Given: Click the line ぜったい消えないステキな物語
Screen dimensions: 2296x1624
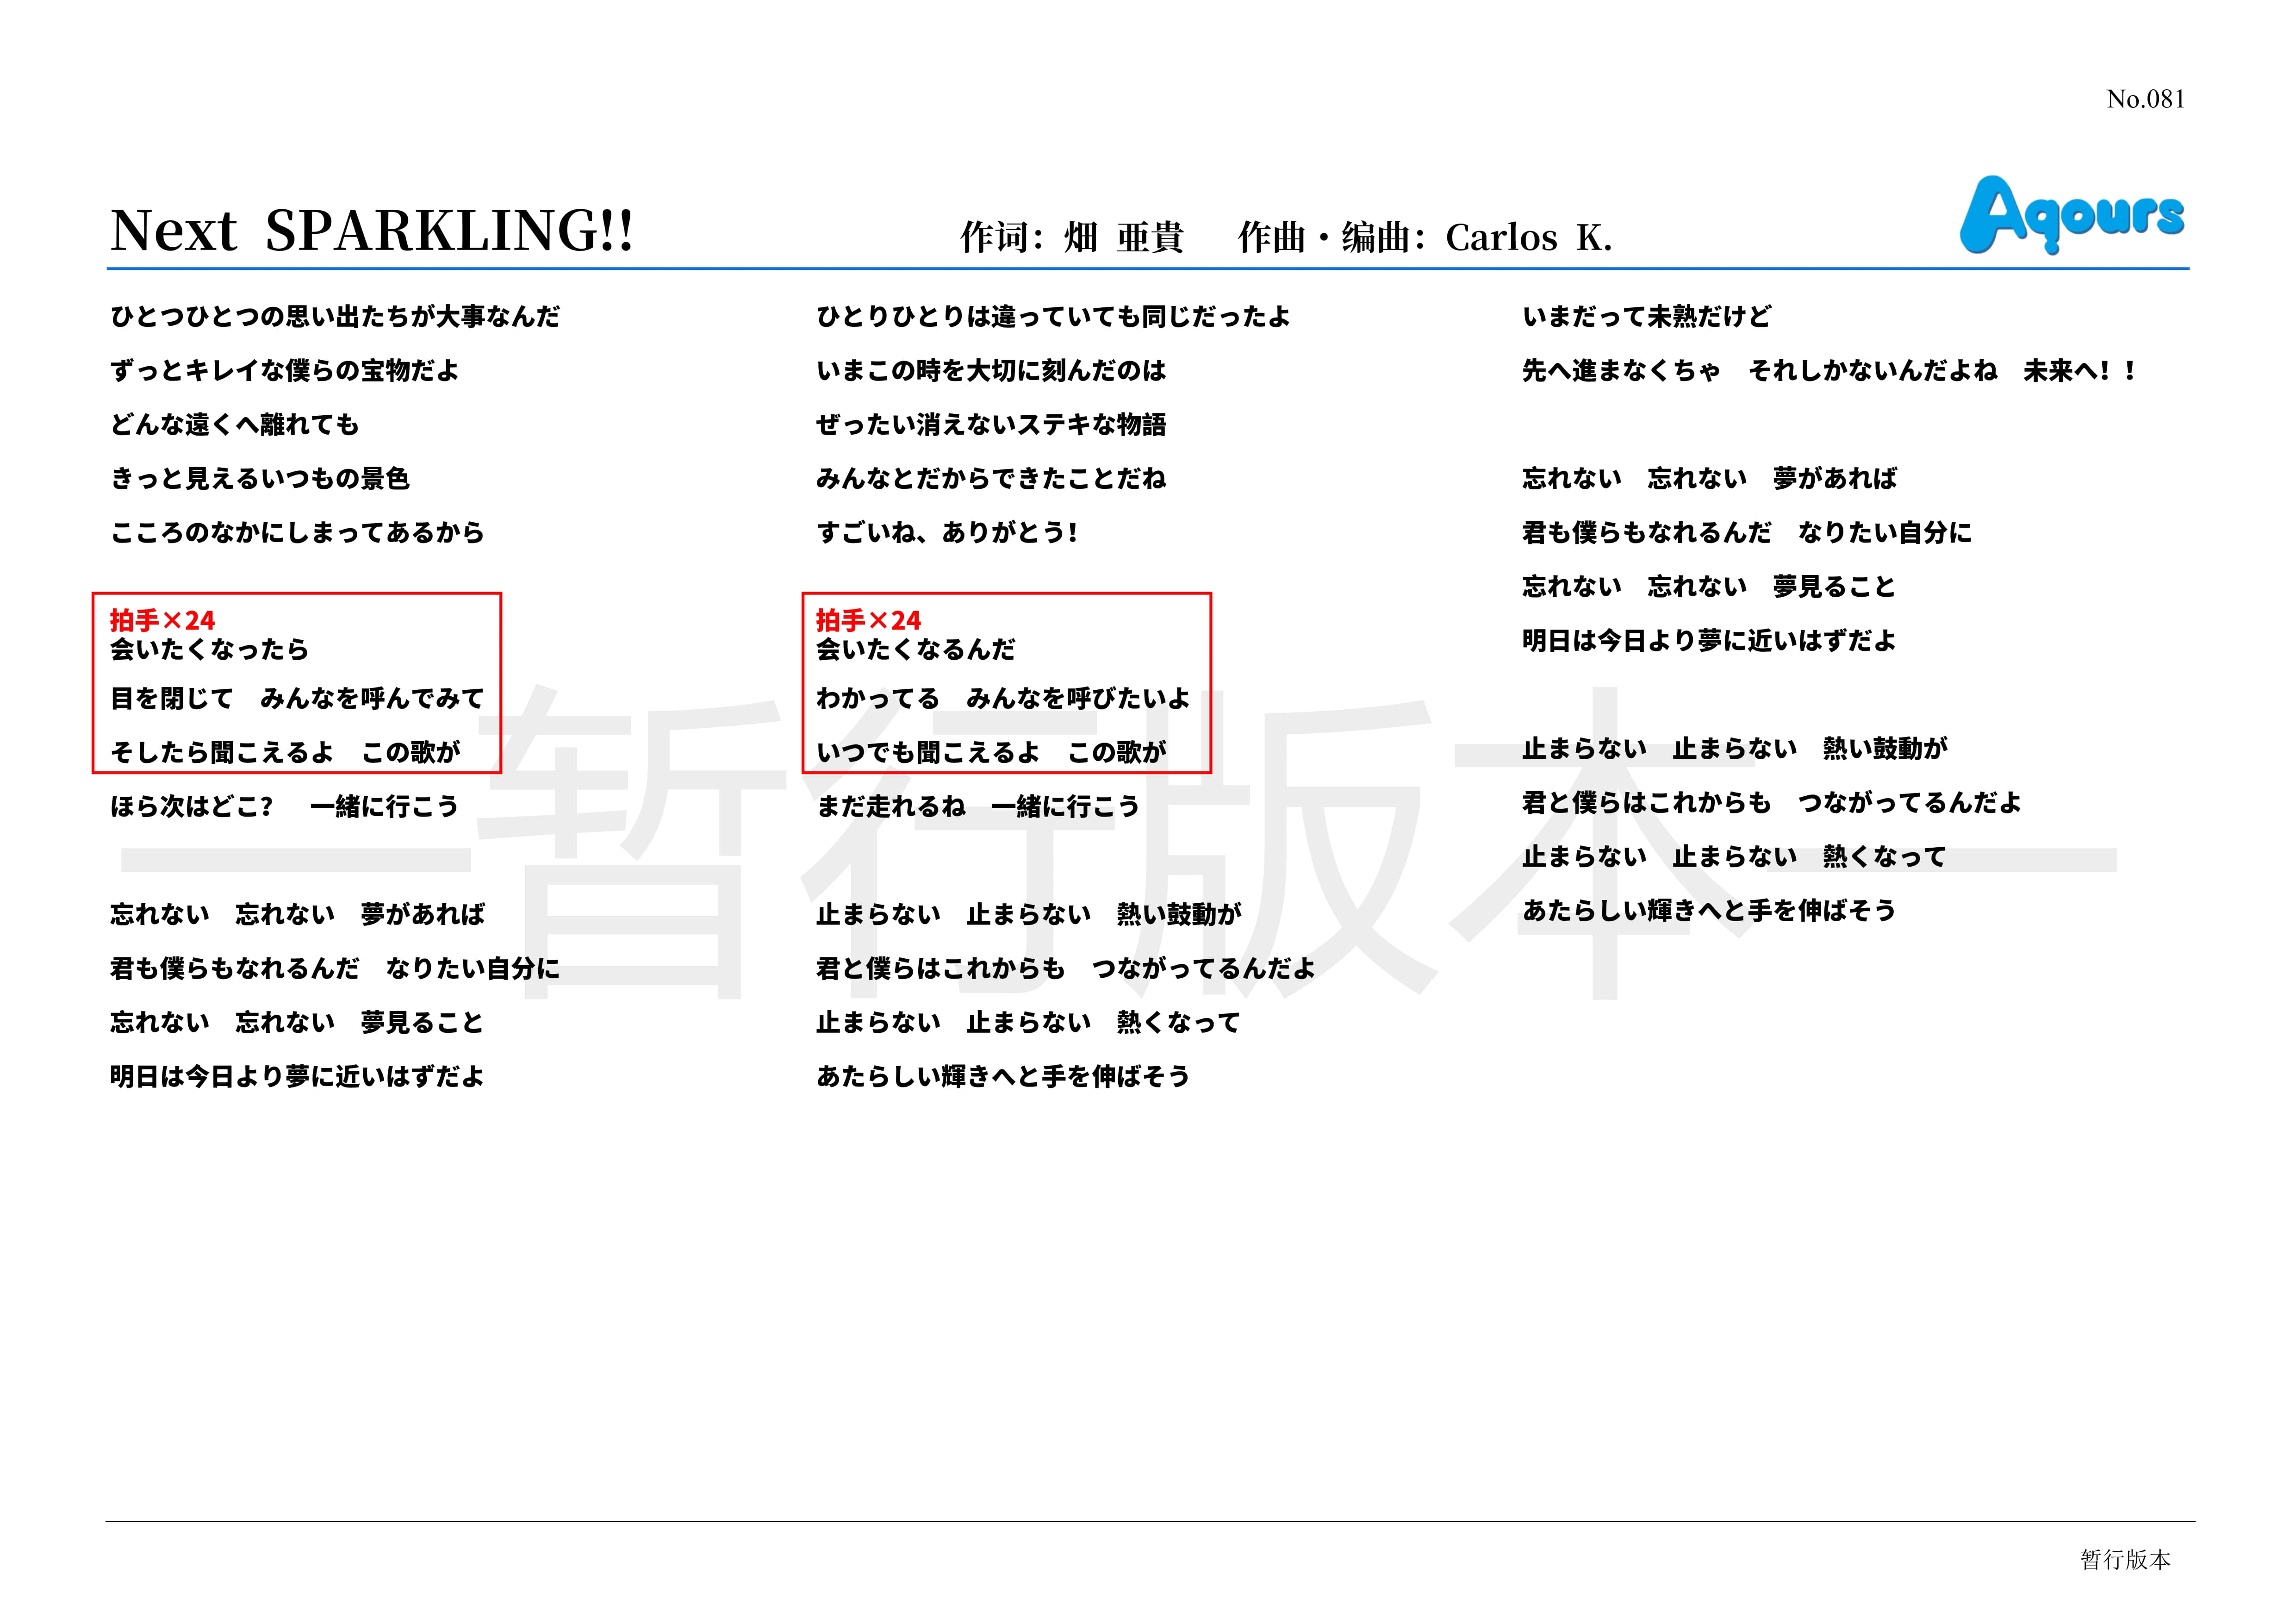Looking at the screenshot, I should [991, 425].
